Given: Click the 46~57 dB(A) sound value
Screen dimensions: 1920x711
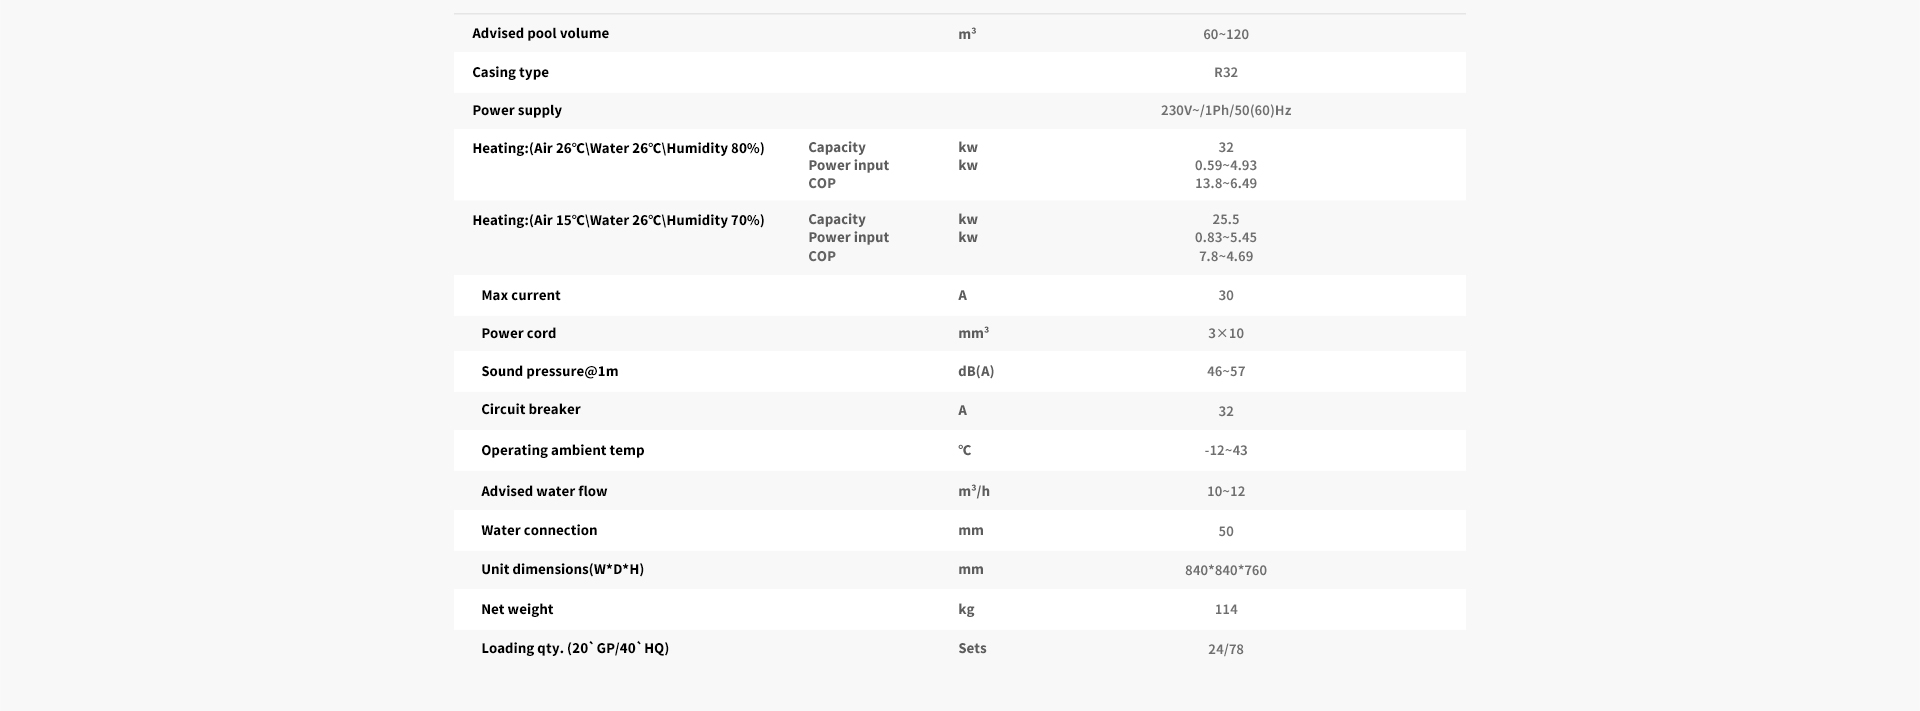Looking at the screenshot, I should pos(1225,371).
